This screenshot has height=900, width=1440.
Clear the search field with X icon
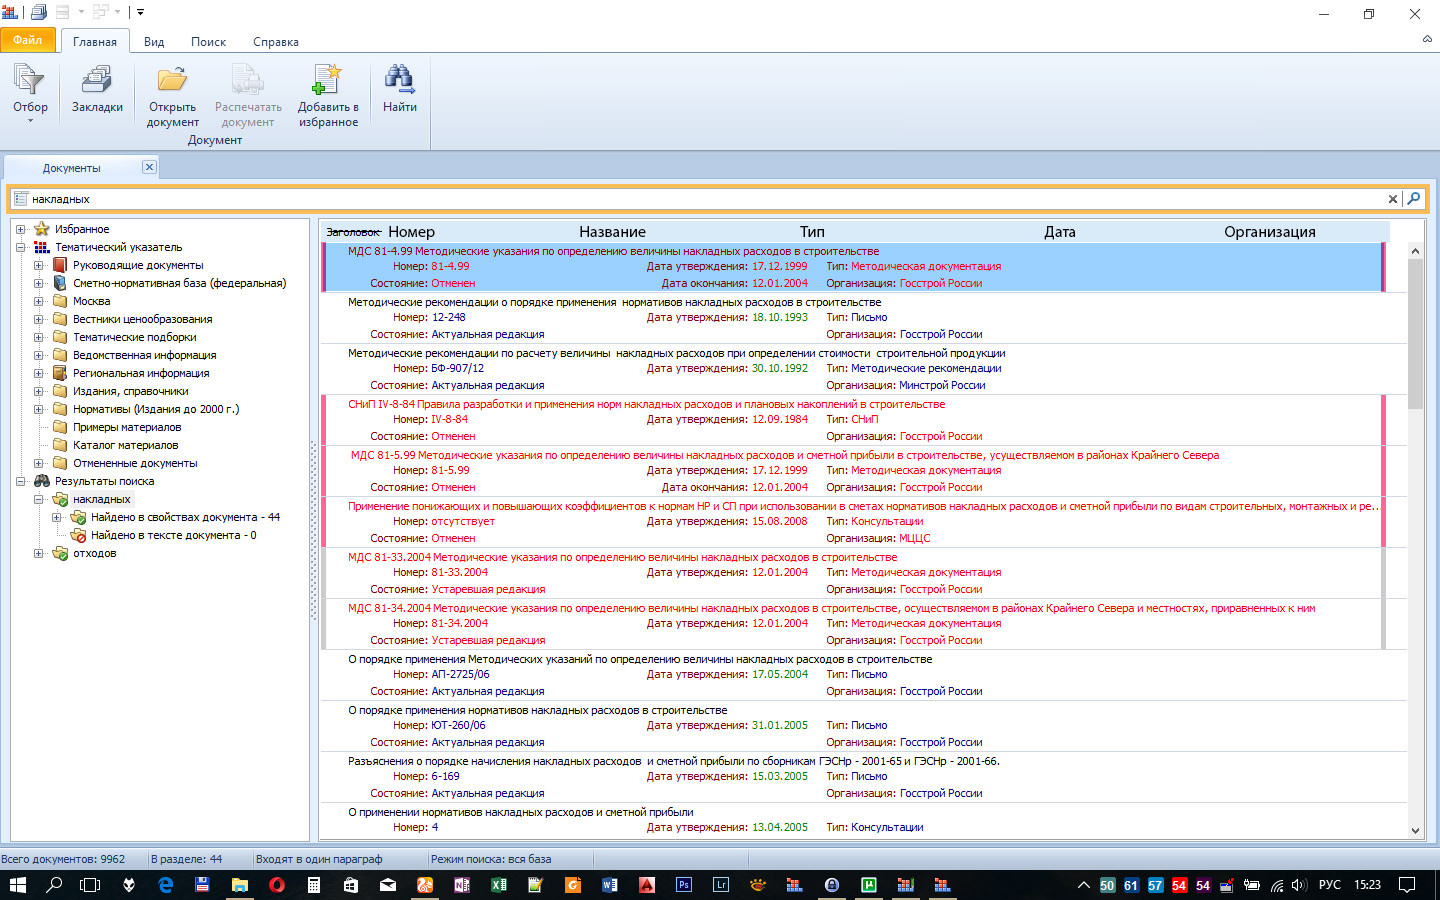click(1392, 199)
